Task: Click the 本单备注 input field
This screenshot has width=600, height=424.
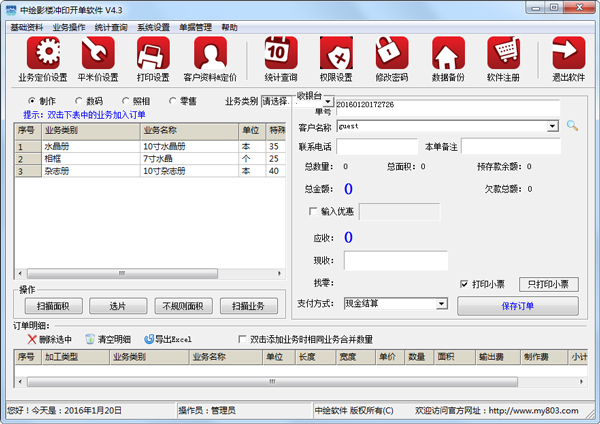Action: point(510,147)
